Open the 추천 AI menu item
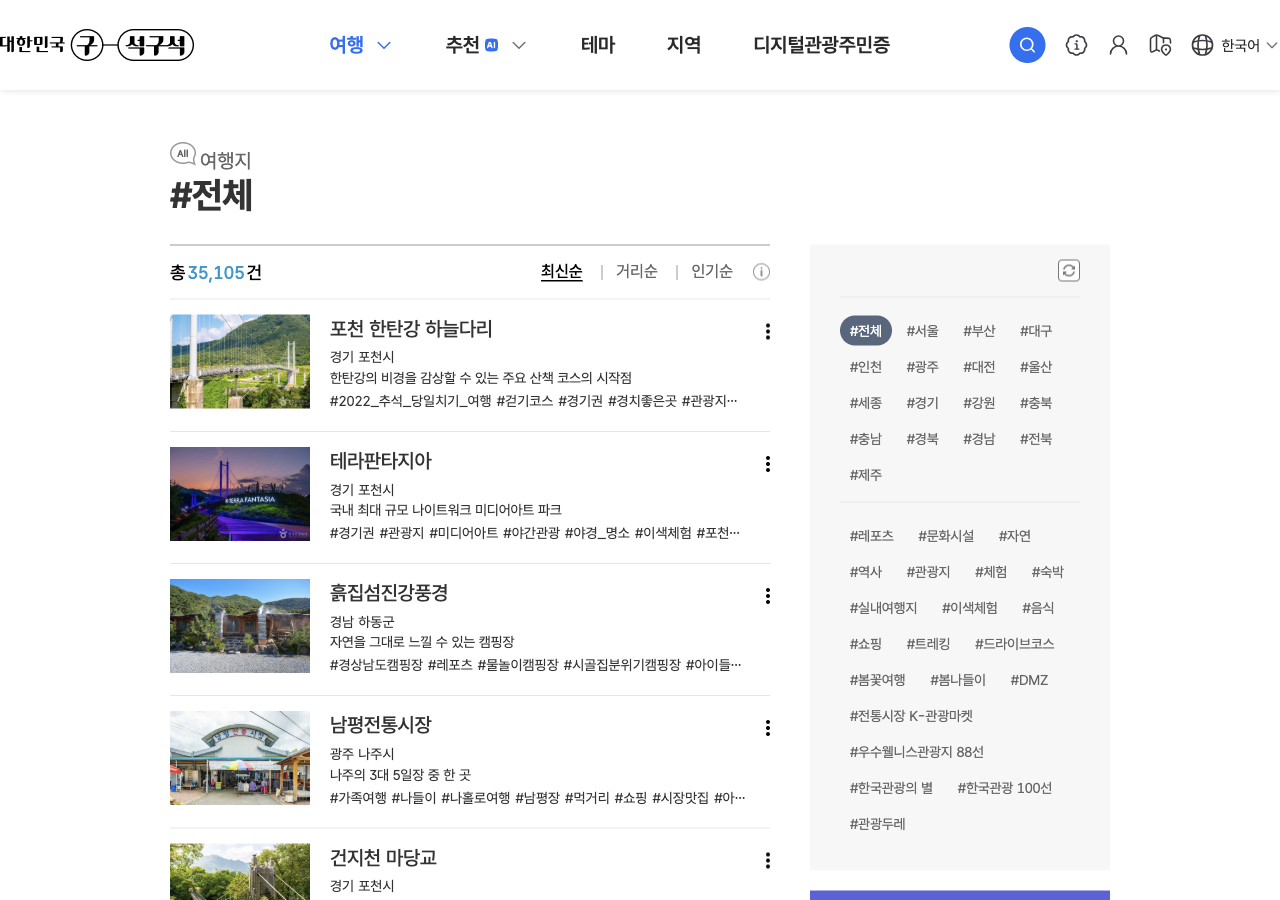 point(472,45)
